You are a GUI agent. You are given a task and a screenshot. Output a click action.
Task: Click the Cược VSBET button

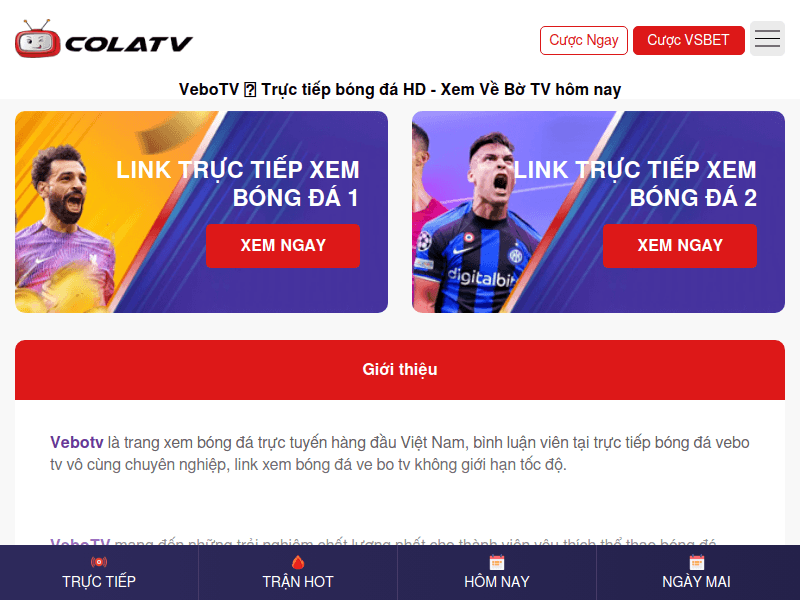688,40
